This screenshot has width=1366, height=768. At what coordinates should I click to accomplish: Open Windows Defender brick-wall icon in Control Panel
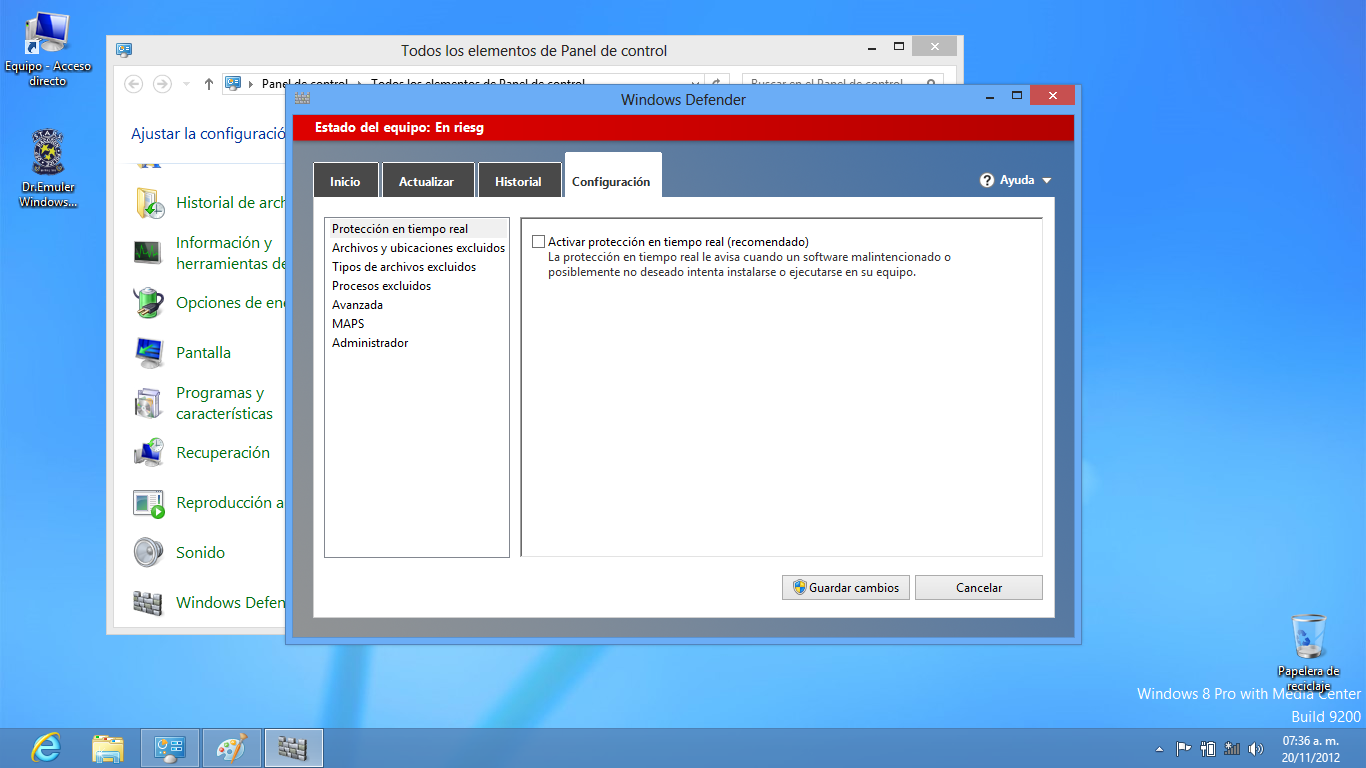pyautogui.click(x=149, y=602)
